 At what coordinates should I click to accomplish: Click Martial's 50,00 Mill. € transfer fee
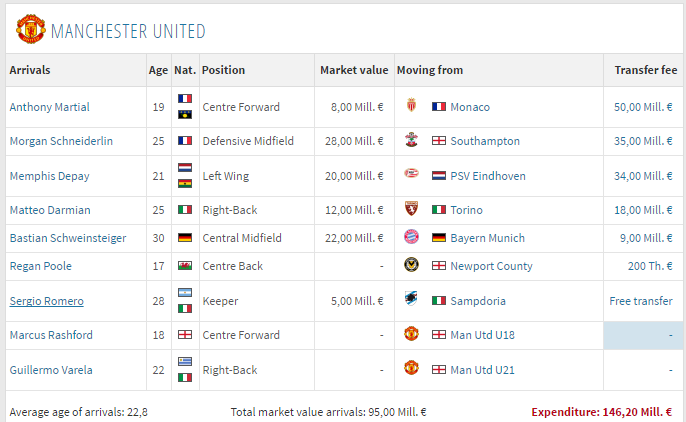coord(643,107)
